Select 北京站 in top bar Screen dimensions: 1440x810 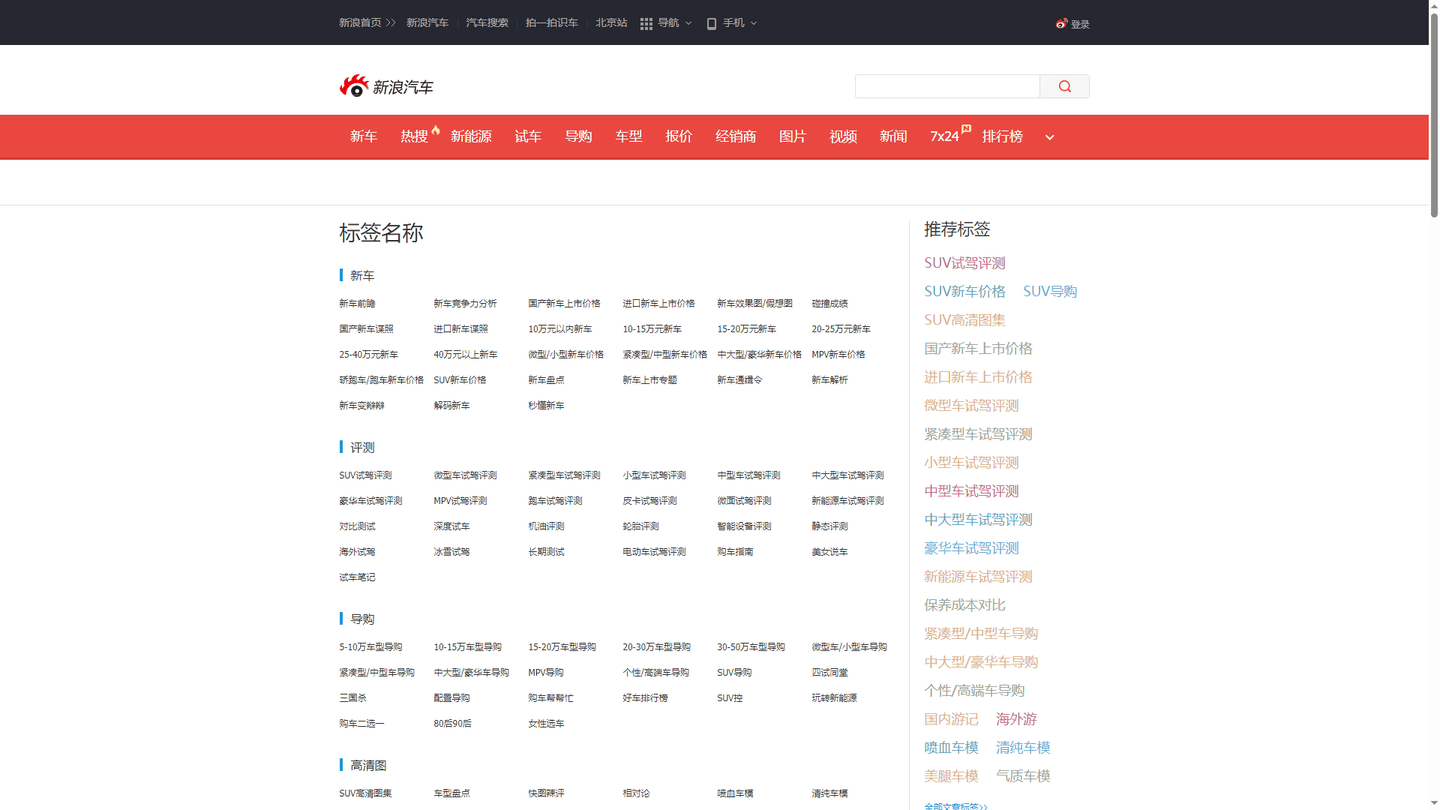(611, 23)
